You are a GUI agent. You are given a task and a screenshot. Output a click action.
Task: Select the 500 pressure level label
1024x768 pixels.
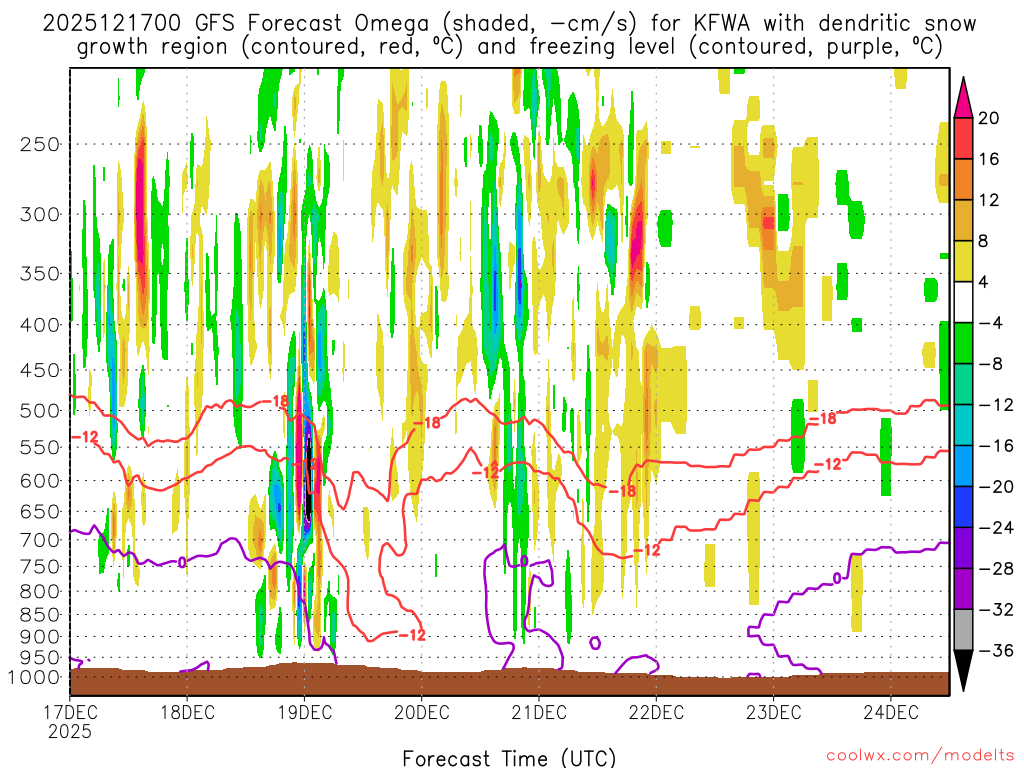40,411
